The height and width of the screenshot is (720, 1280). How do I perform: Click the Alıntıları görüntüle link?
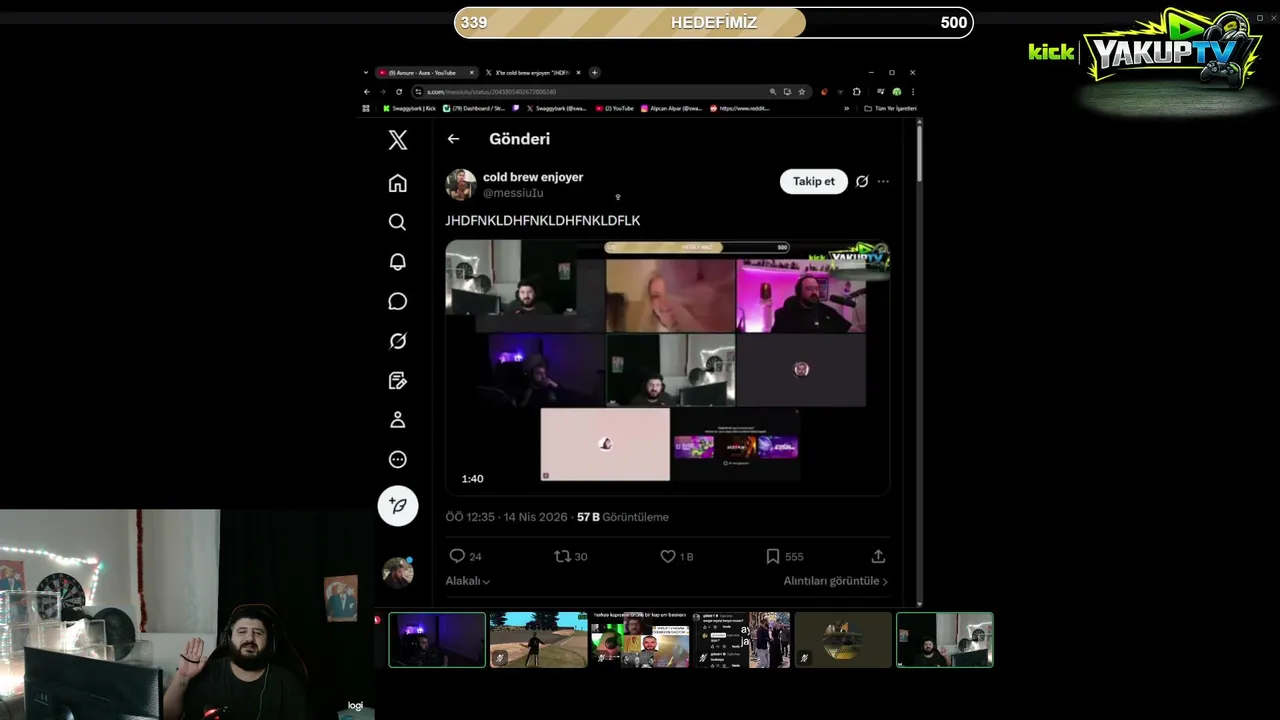point(835,581)
